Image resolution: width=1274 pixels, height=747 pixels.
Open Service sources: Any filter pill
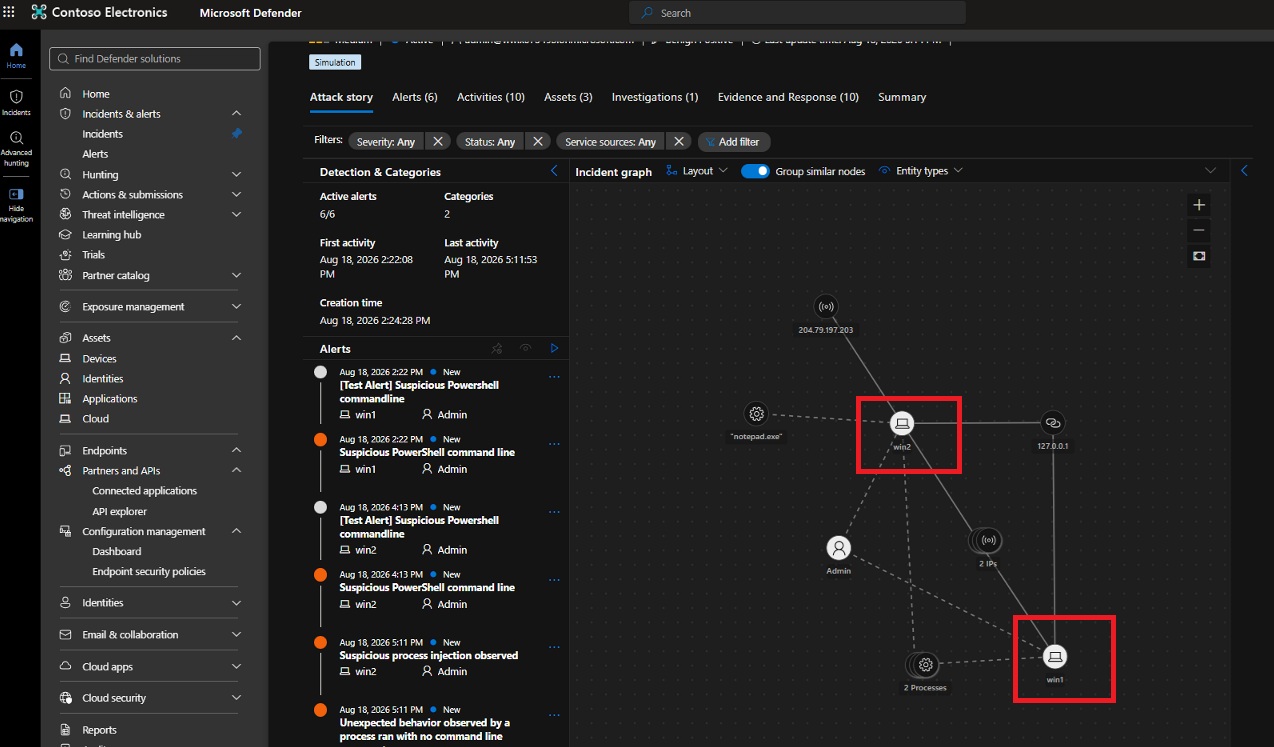coord(610,141)
